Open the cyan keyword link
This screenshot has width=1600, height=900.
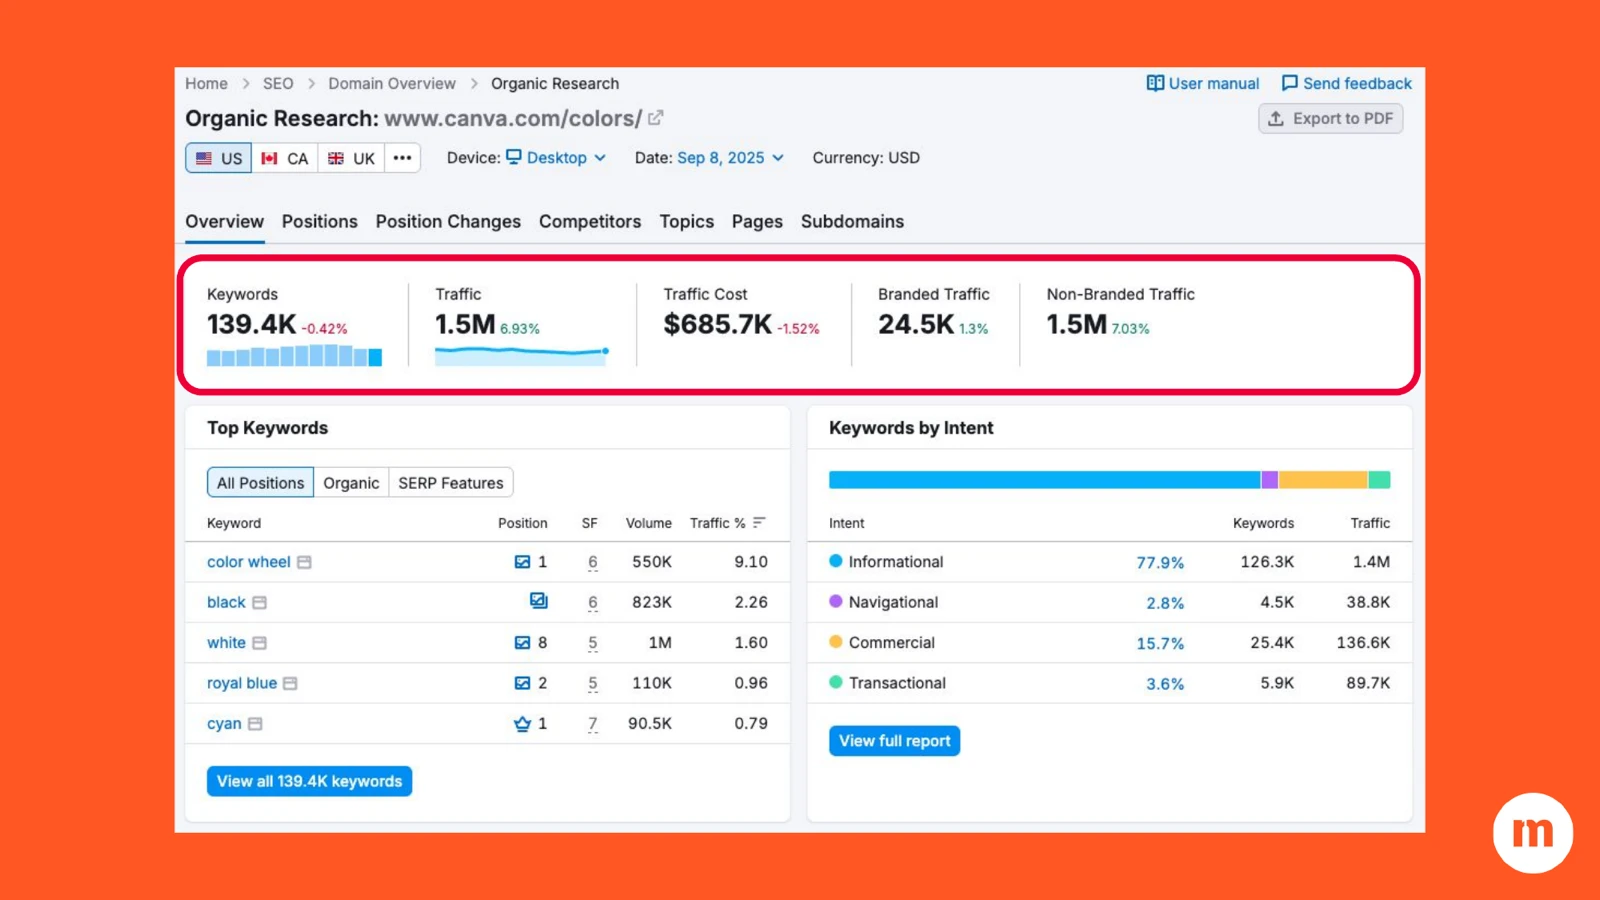(x=224, y=724)
